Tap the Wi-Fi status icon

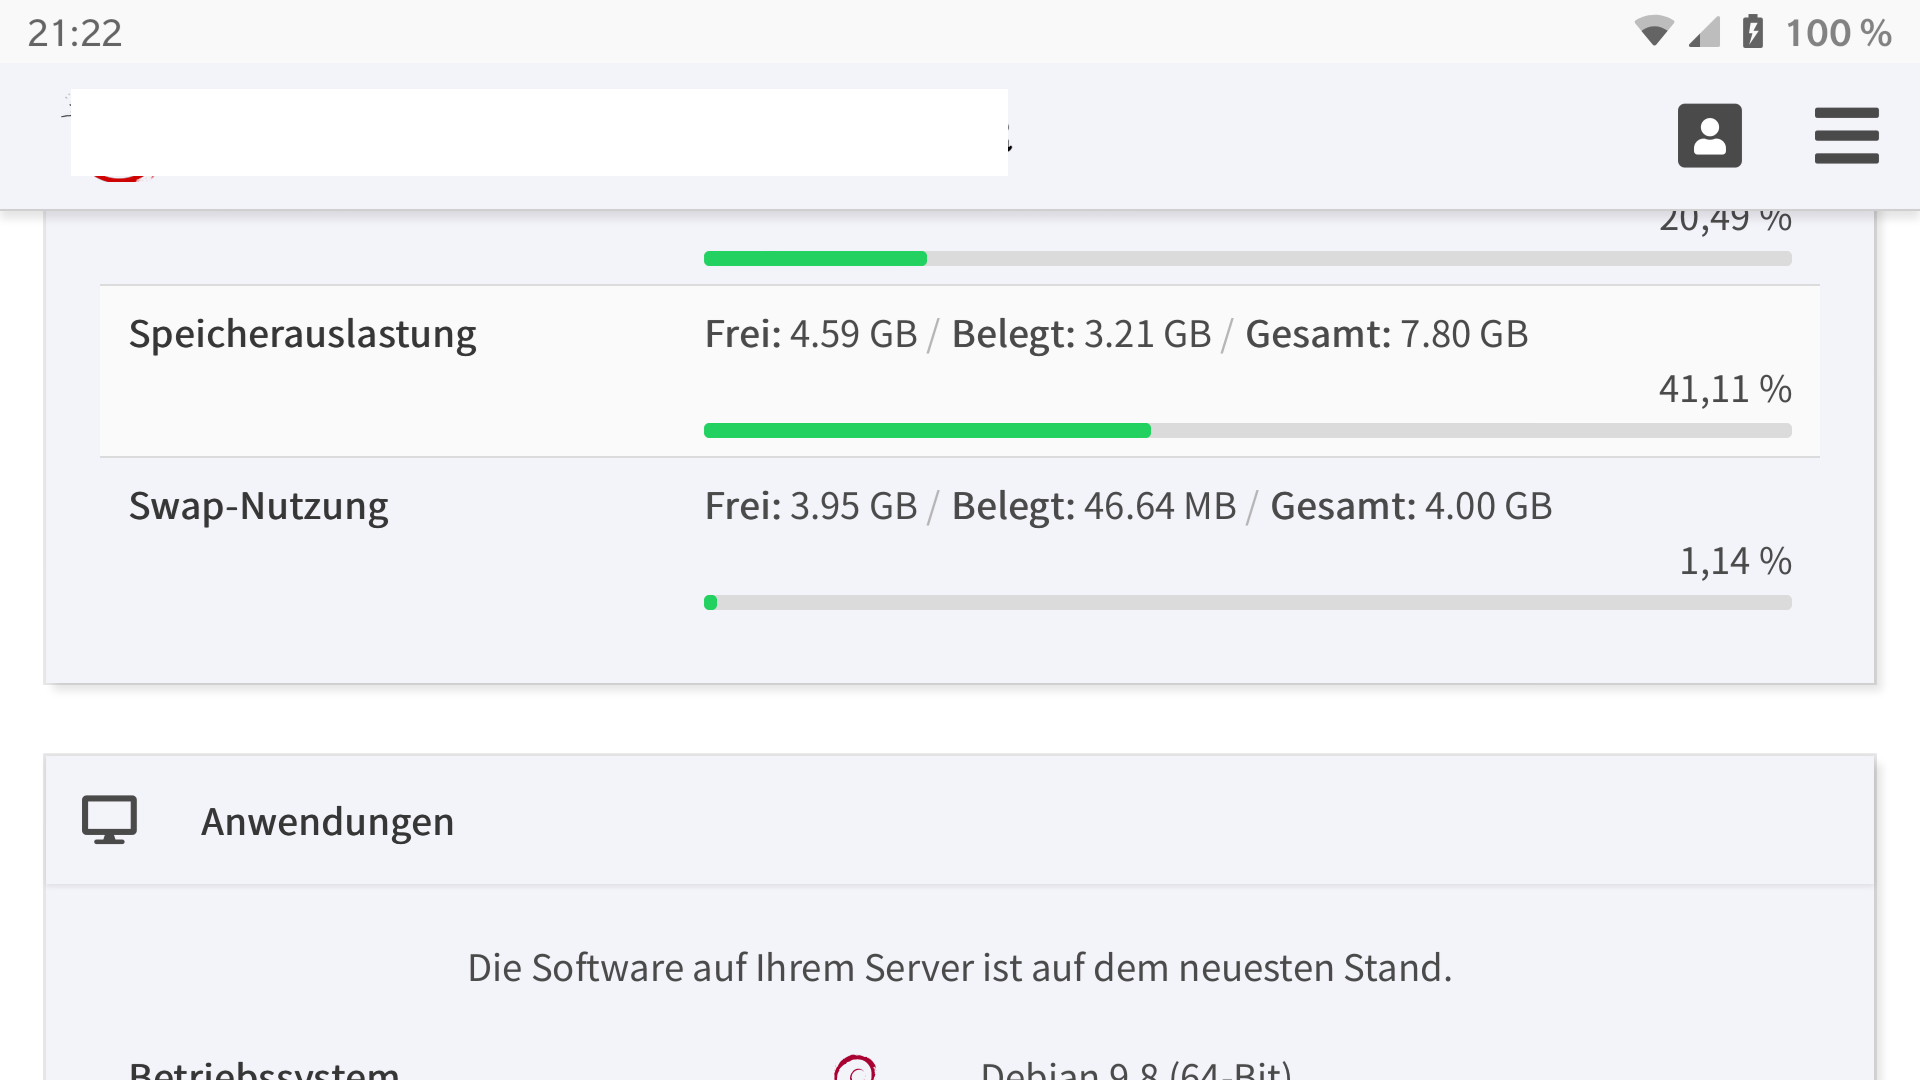[x=1653, y=32]
